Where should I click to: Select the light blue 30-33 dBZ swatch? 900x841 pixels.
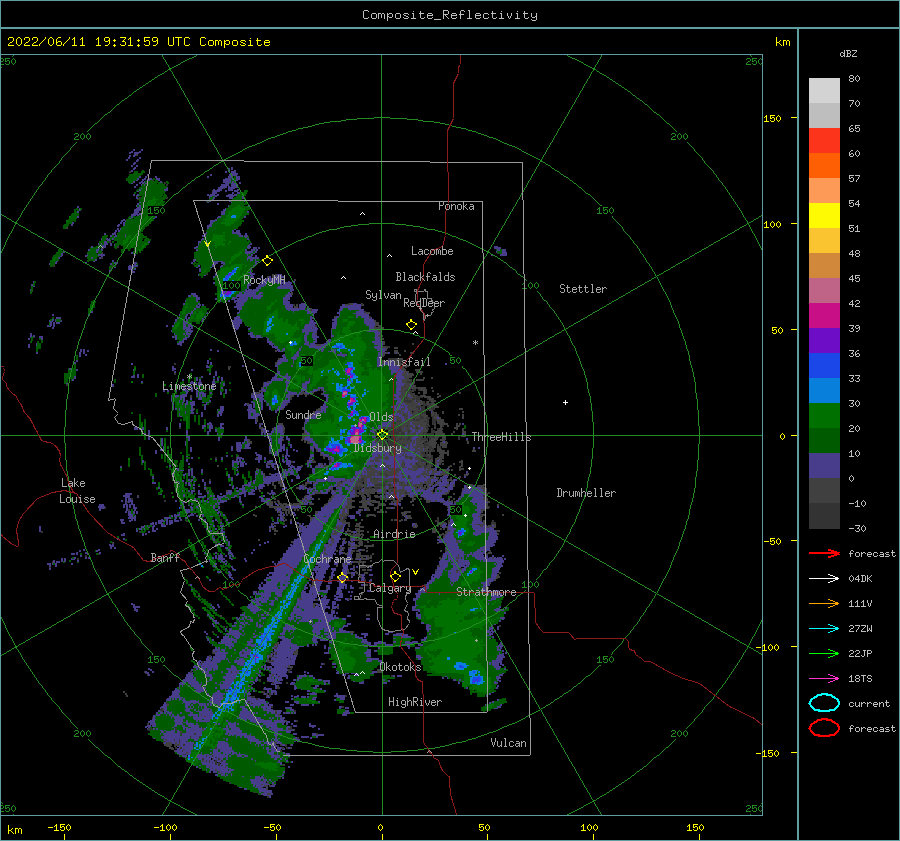click(x=824, y=390)
